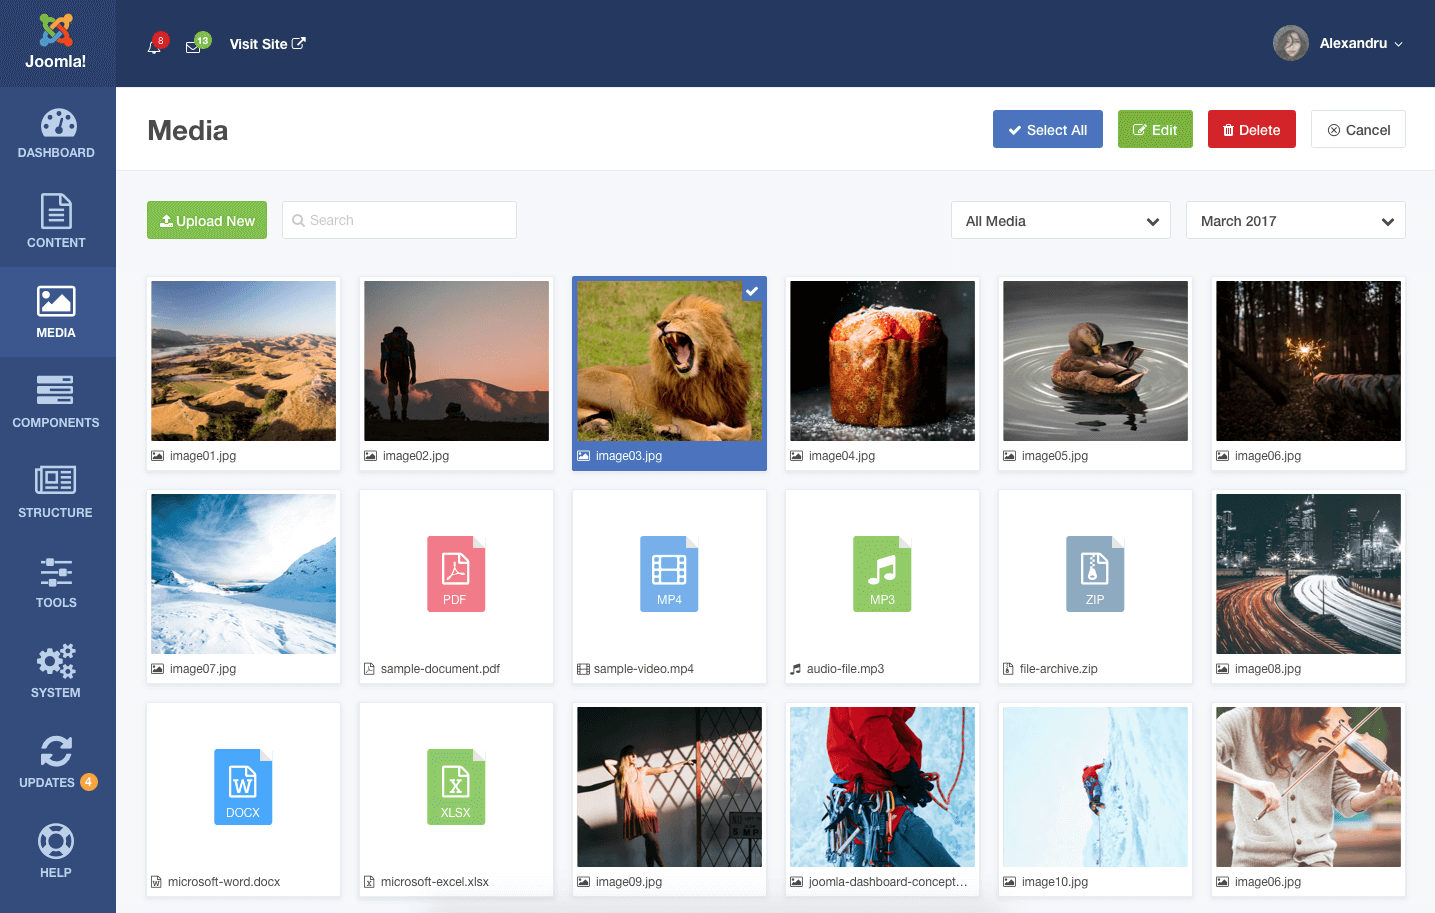Image resolution: width=1435 pixels, height=913 pixels.
Task: Open the notifications bell icon
Action: tap(154, 46)
